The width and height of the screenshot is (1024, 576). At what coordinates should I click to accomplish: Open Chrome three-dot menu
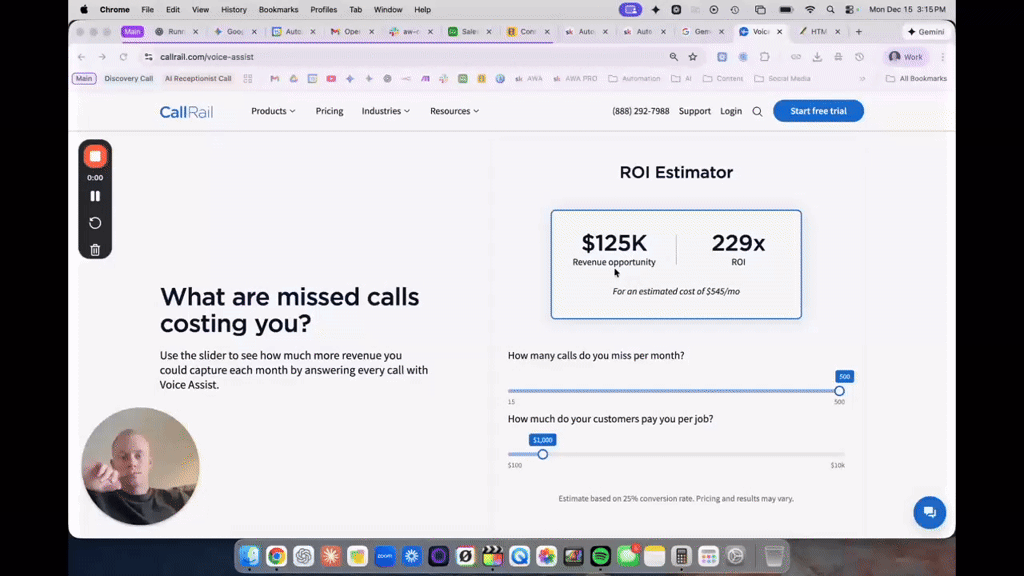(942, 57)
